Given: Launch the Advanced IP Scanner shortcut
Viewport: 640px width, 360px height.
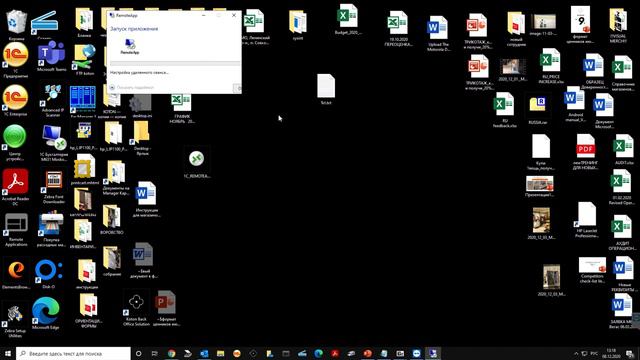Looking at the screenshot, I should tap(53, 99).
